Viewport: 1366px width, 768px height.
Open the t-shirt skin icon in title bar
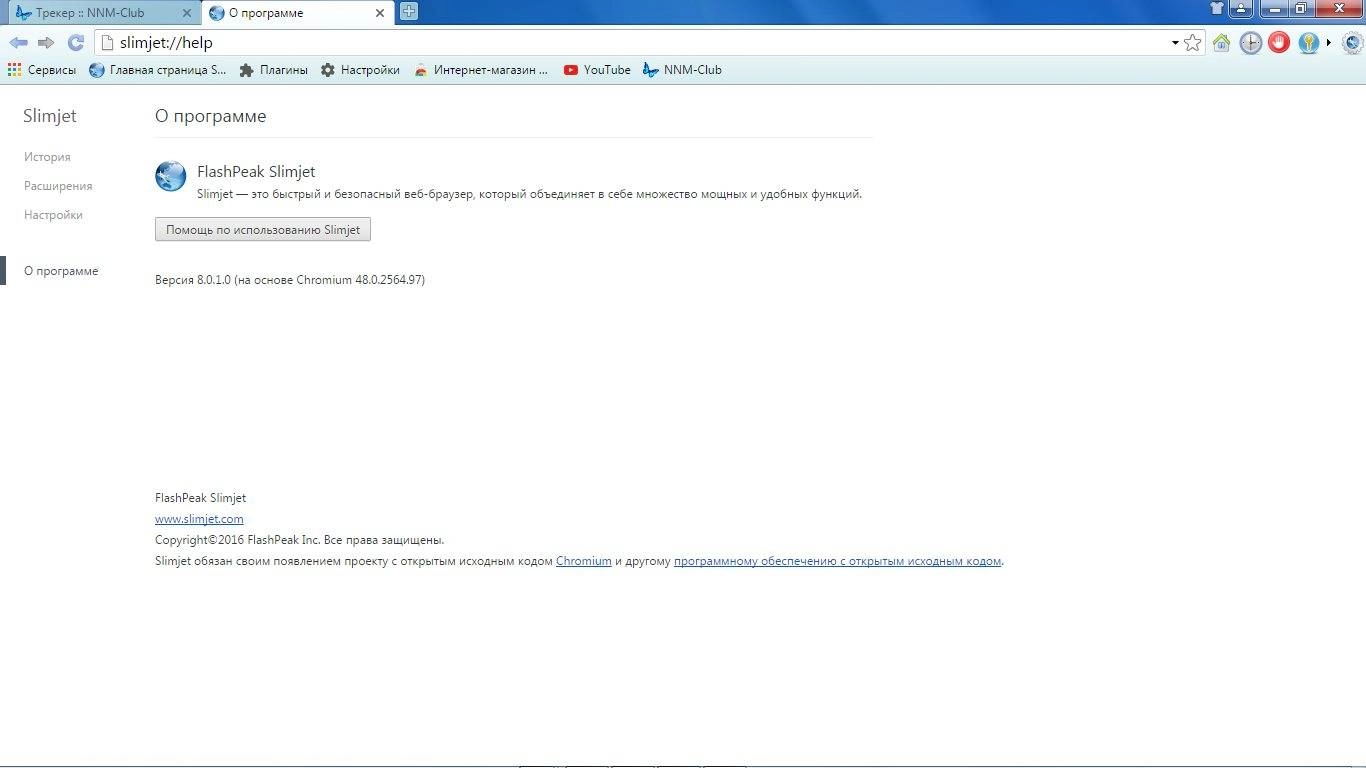(1216, 8)
